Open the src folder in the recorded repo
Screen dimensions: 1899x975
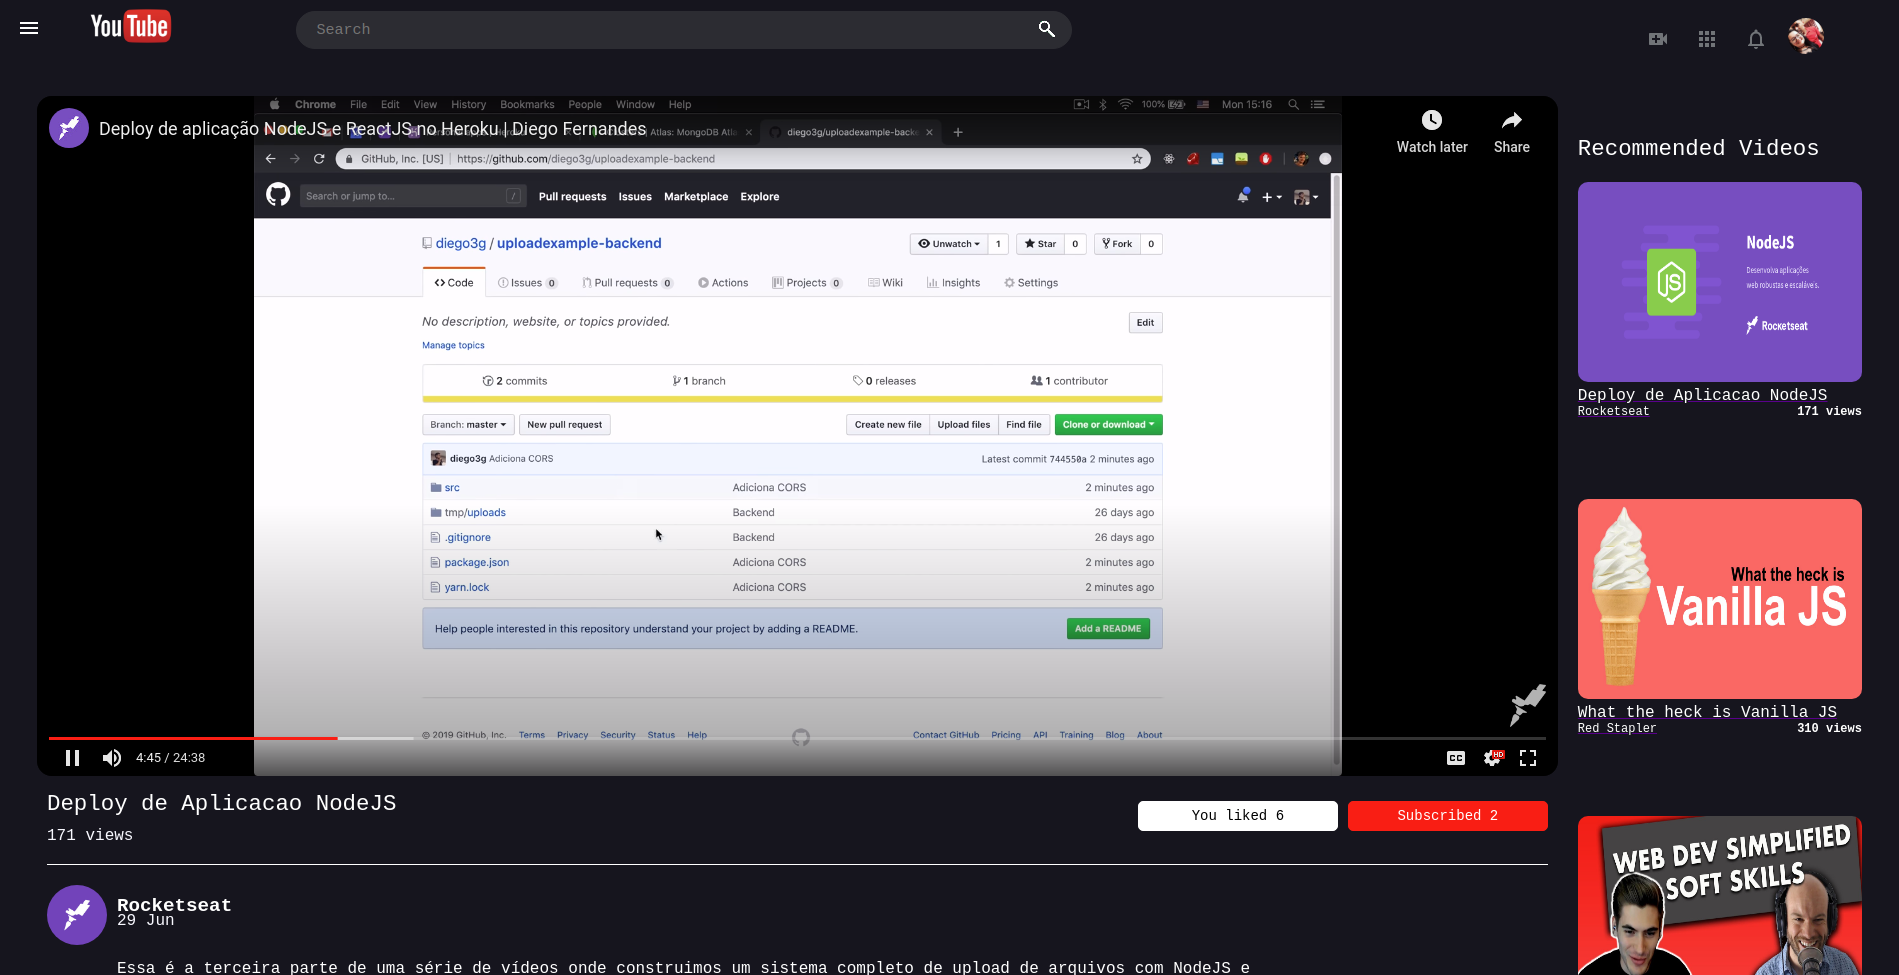452,488
